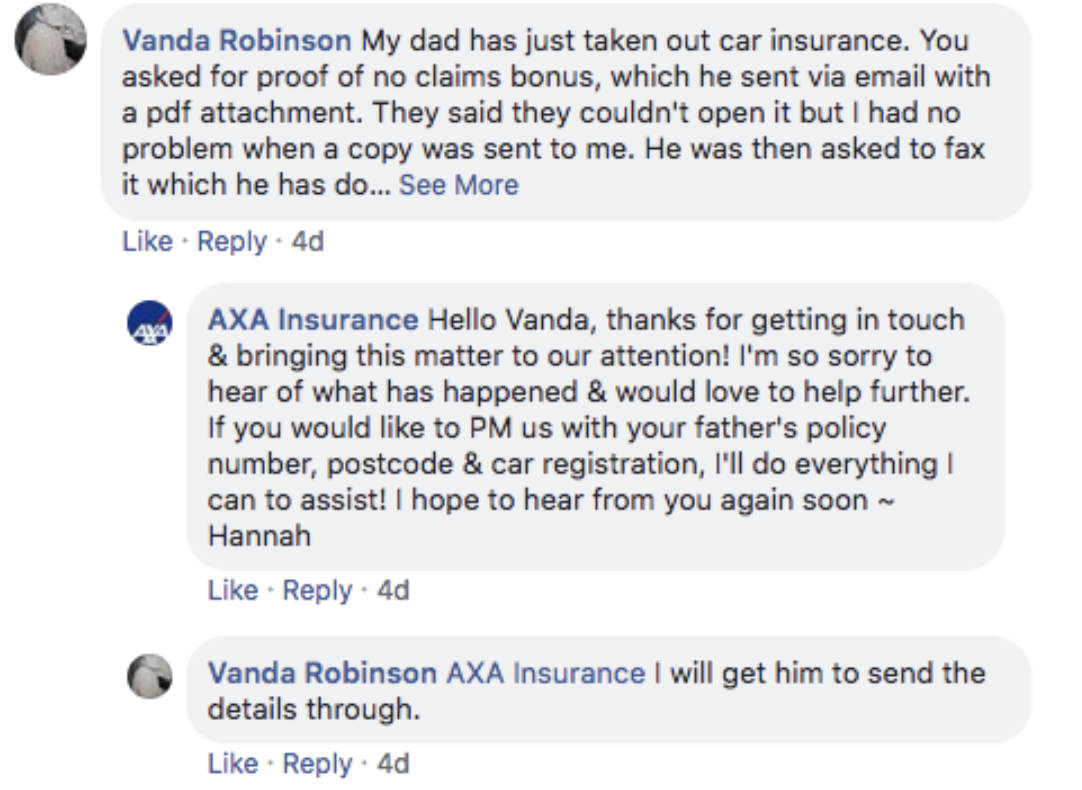Image resolution: width=1082 pixels, height=790 pixels.
Task: Open the AXA Insurance page name in its reply
Action: [x=313, y=320]
